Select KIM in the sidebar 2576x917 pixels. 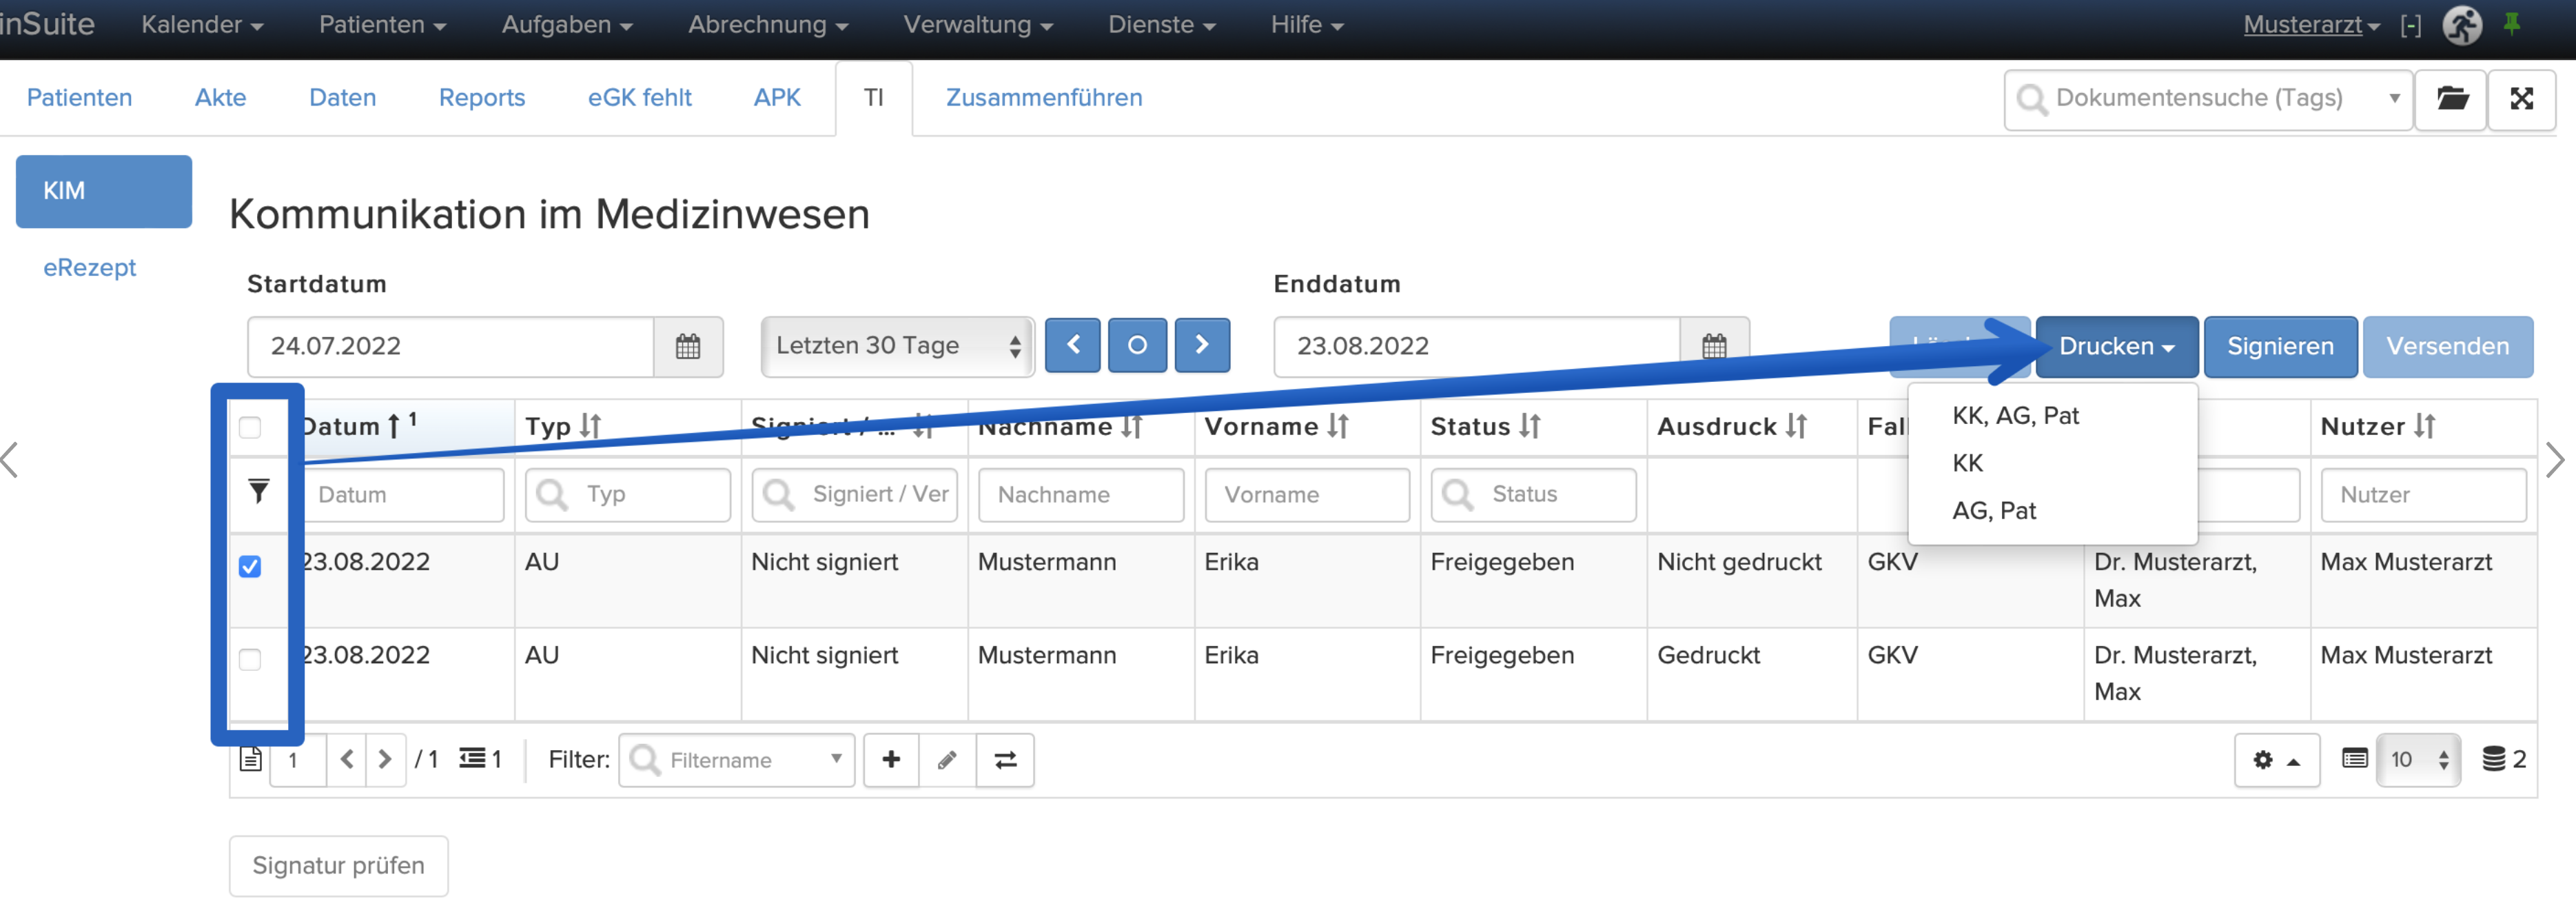click(104, 191)
